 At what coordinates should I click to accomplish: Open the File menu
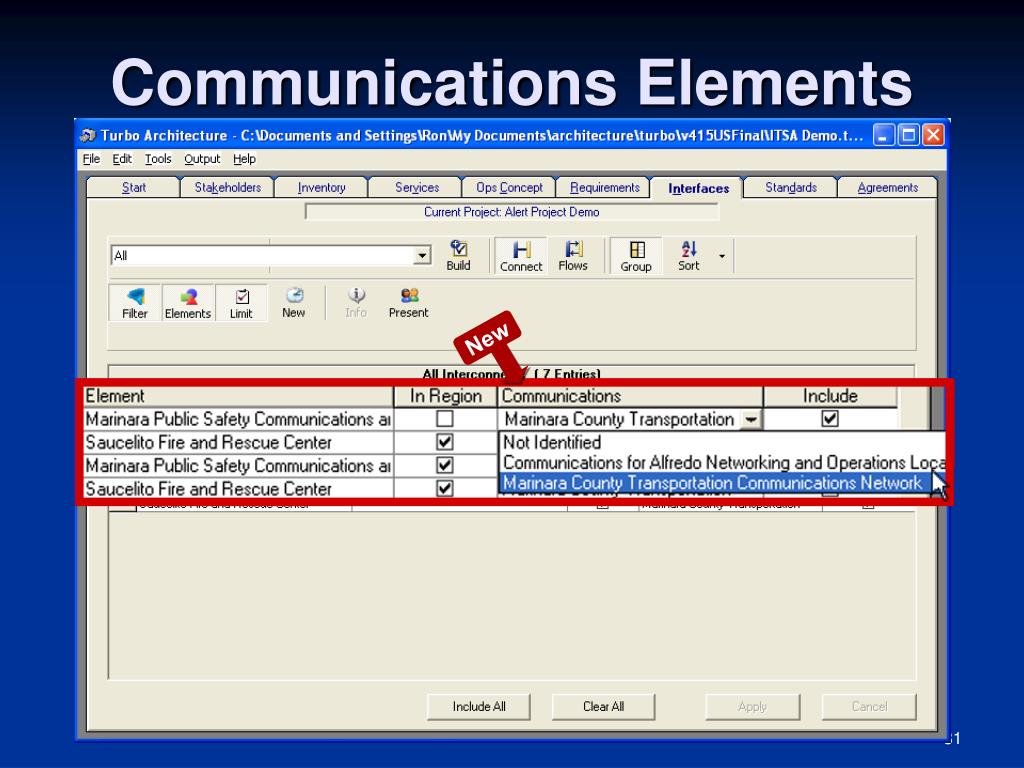pos(91,159)
